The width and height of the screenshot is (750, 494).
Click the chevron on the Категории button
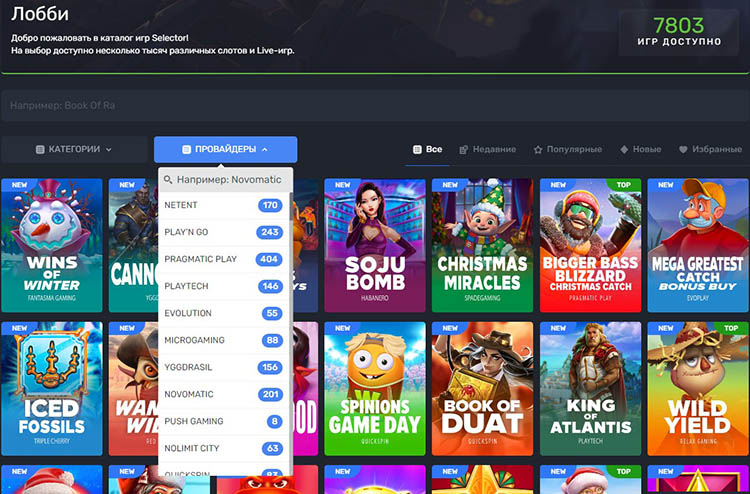[109, 150]
